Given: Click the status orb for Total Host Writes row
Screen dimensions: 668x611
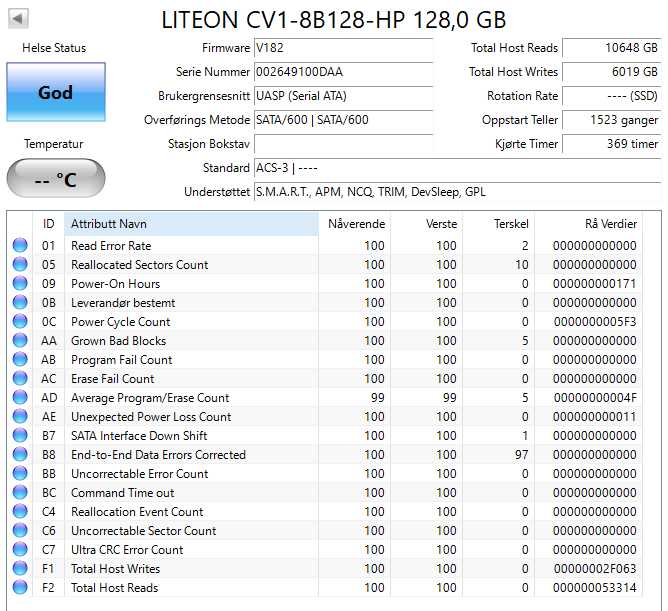Looking at the screenshot, I should click(20, 568).
